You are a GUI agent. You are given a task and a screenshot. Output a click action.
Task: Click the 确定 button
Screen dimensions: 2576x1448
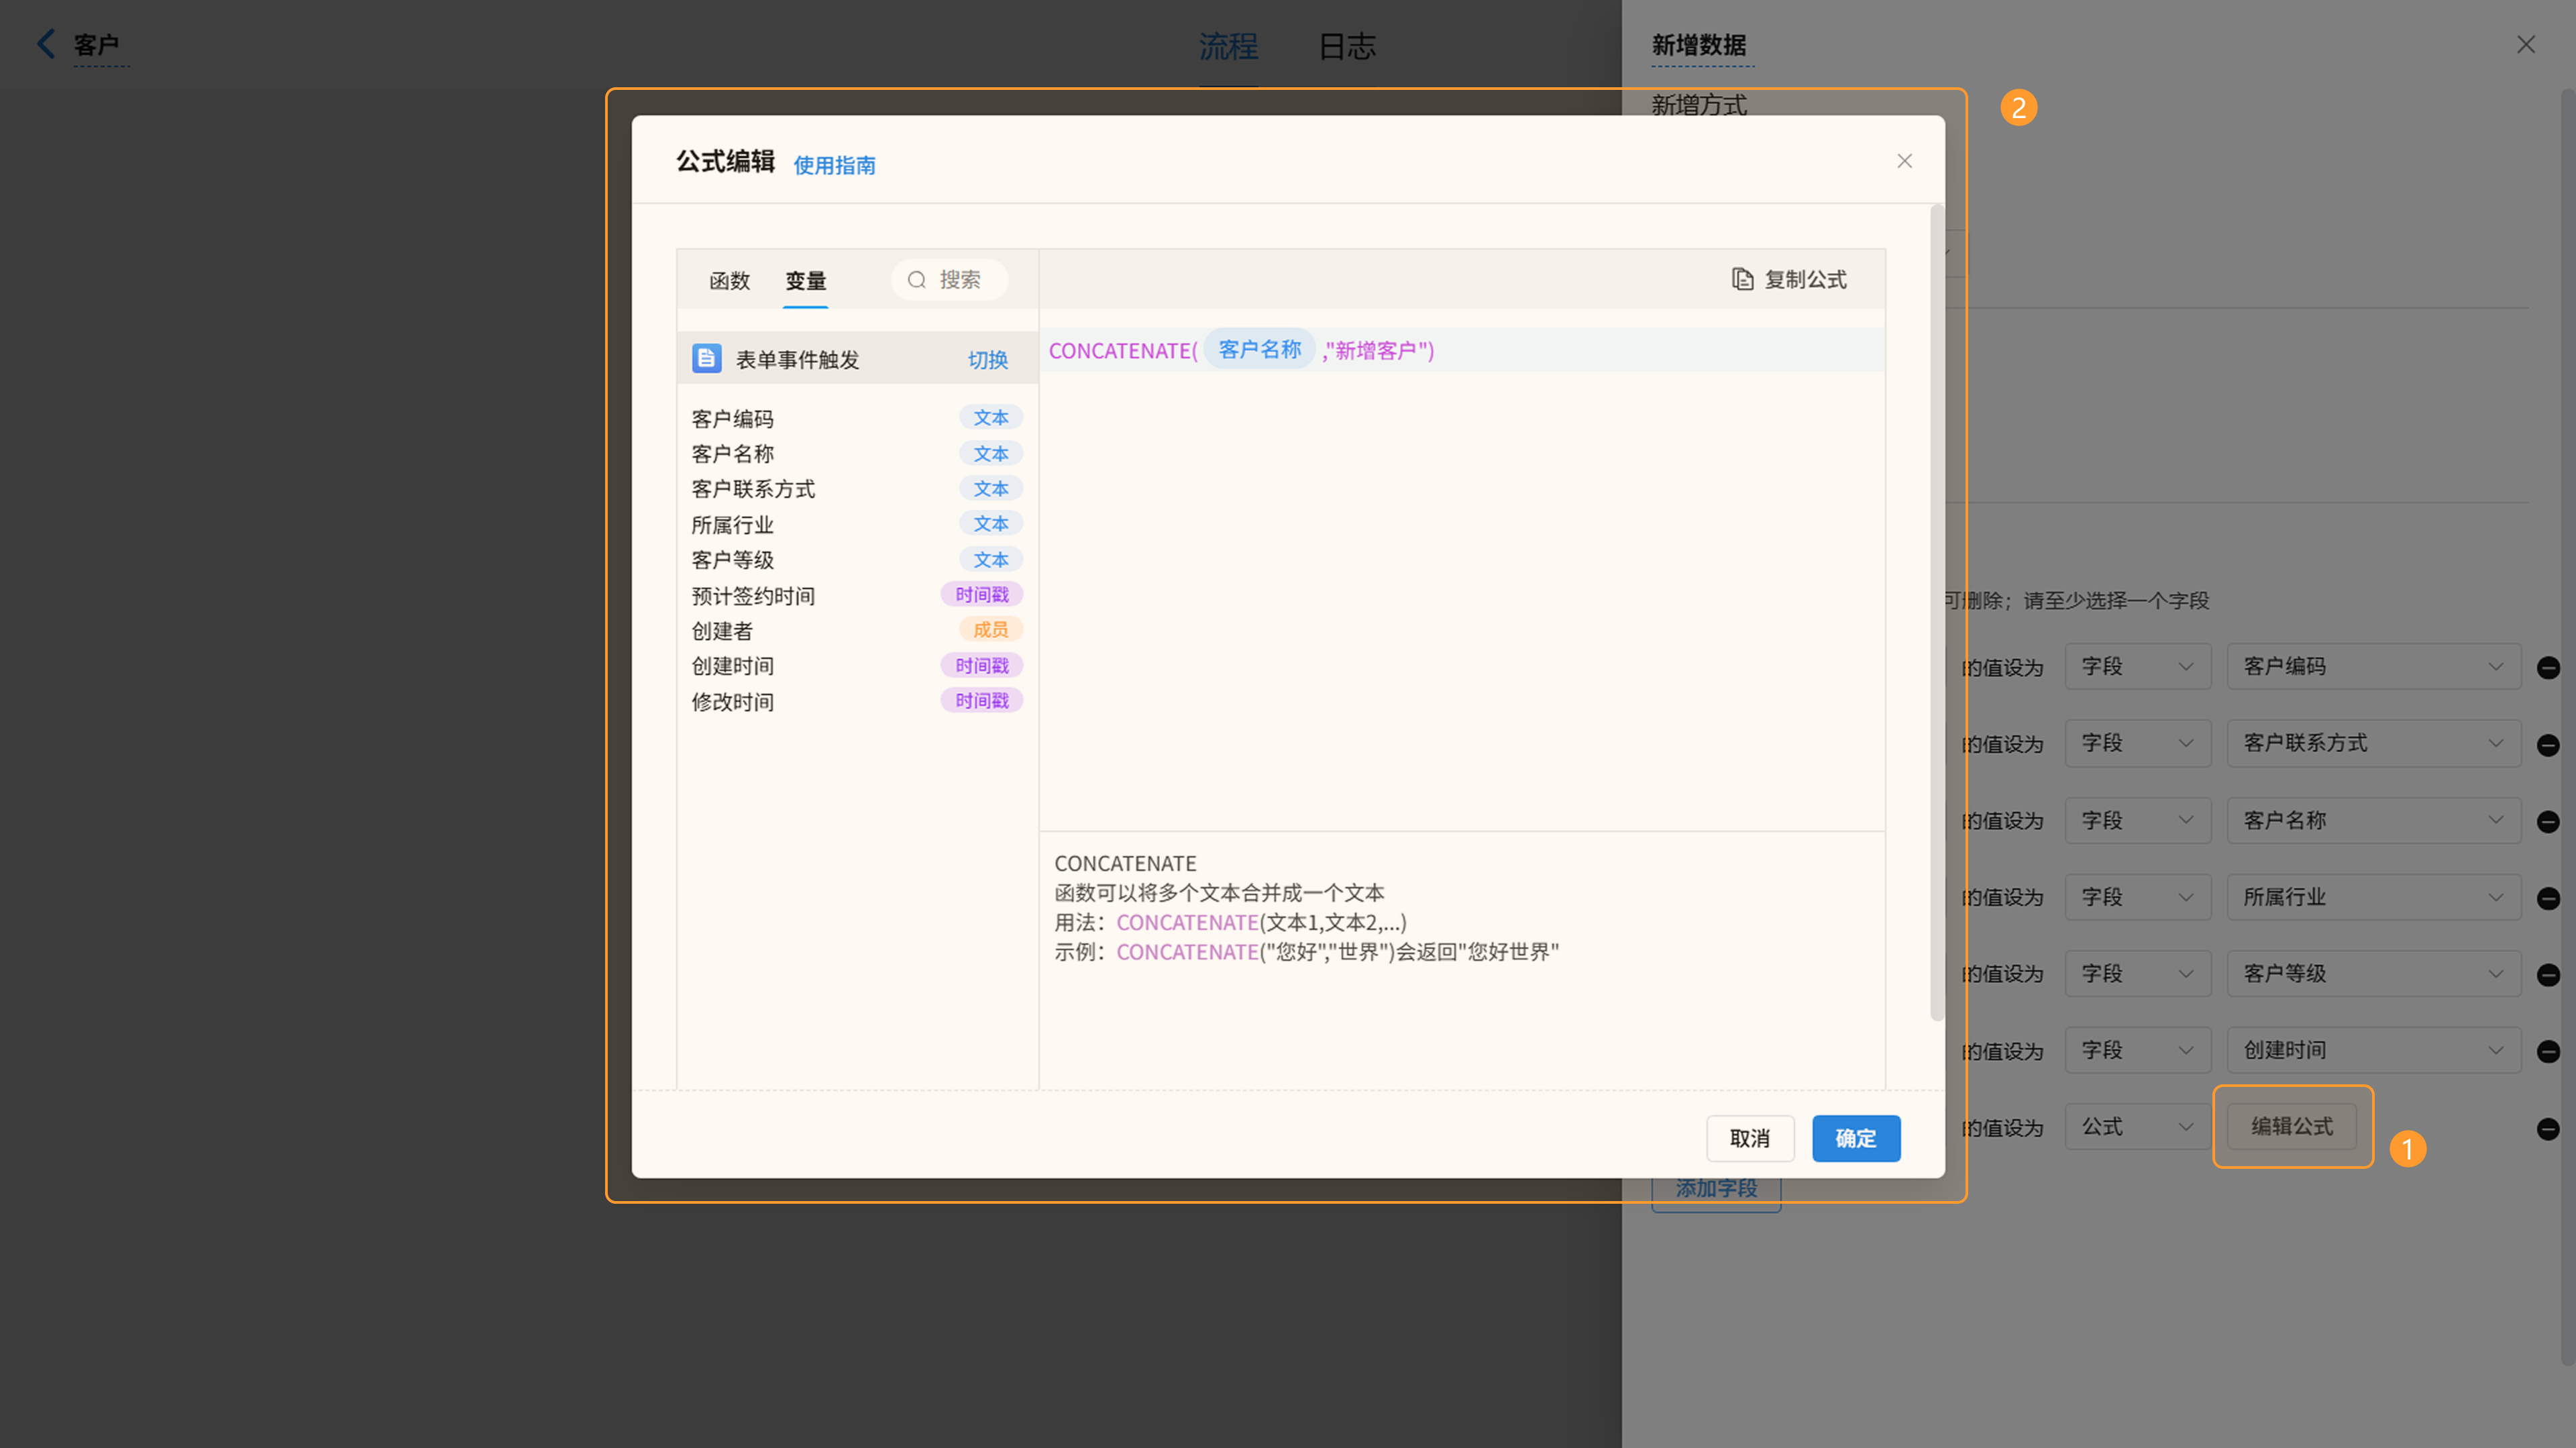point(1856,1138)
